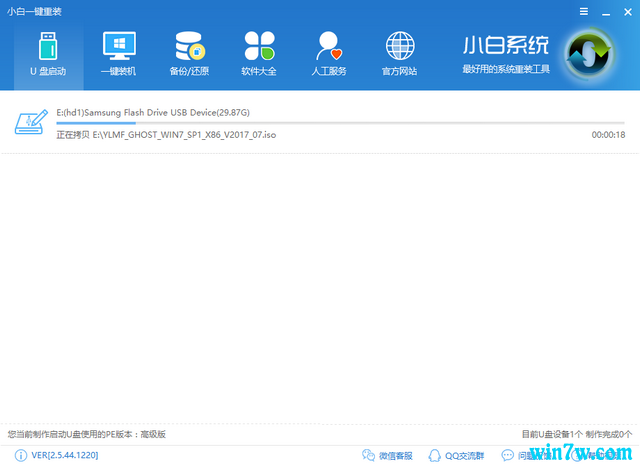
Task: Click the 小白一键重装 window title
Action: [x=34, y=11]
